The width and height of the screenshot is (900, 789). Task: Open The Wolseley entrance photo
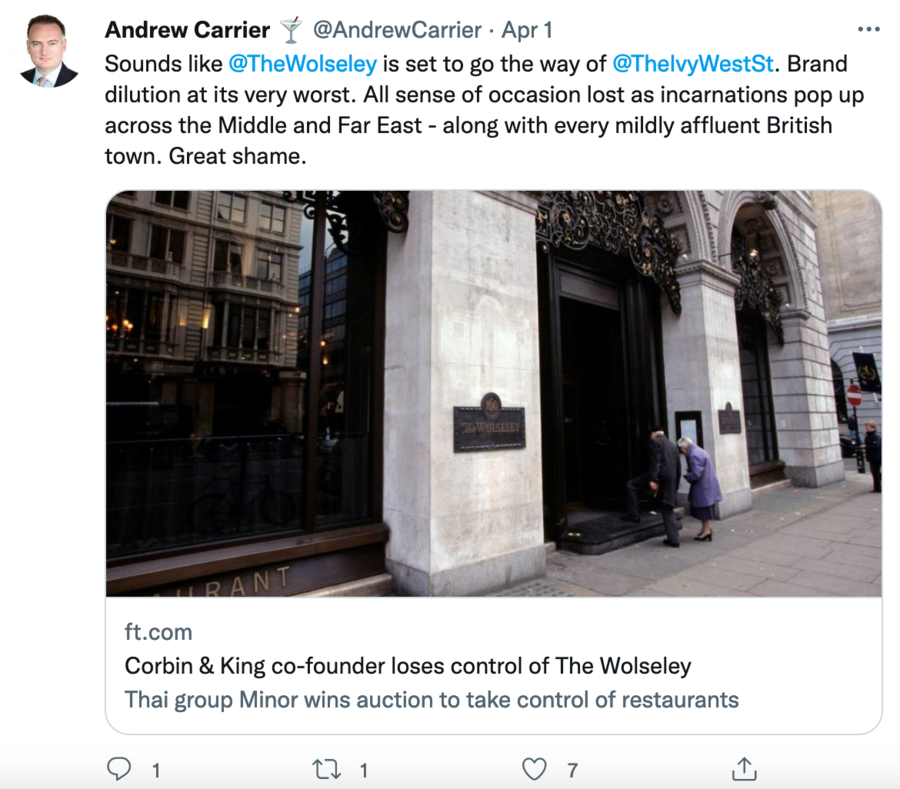tap(494, 393)
